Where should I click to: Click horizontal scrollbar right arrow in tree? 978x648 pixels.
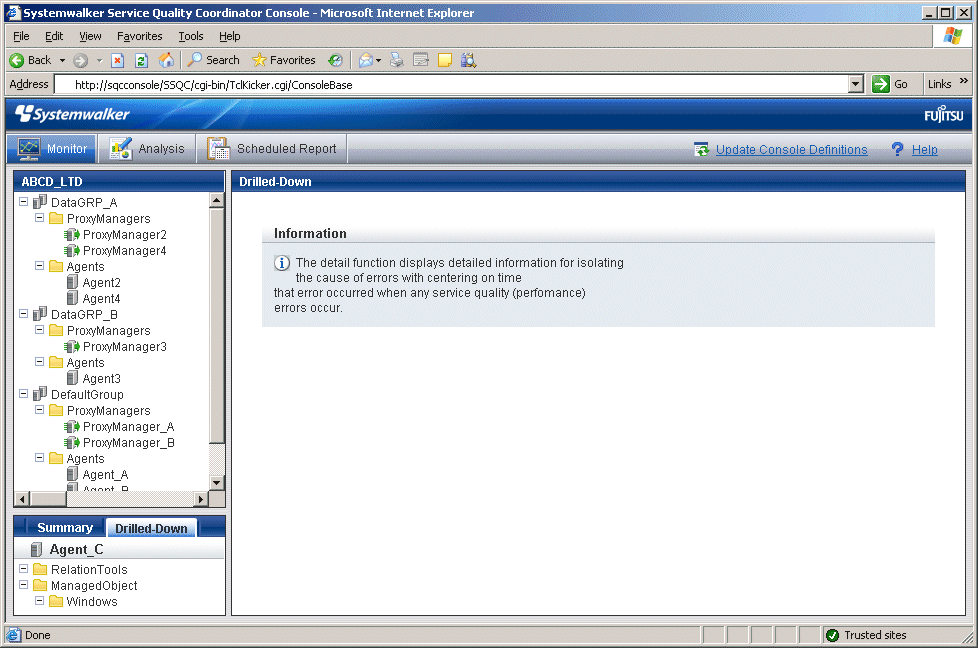(201, 499)
